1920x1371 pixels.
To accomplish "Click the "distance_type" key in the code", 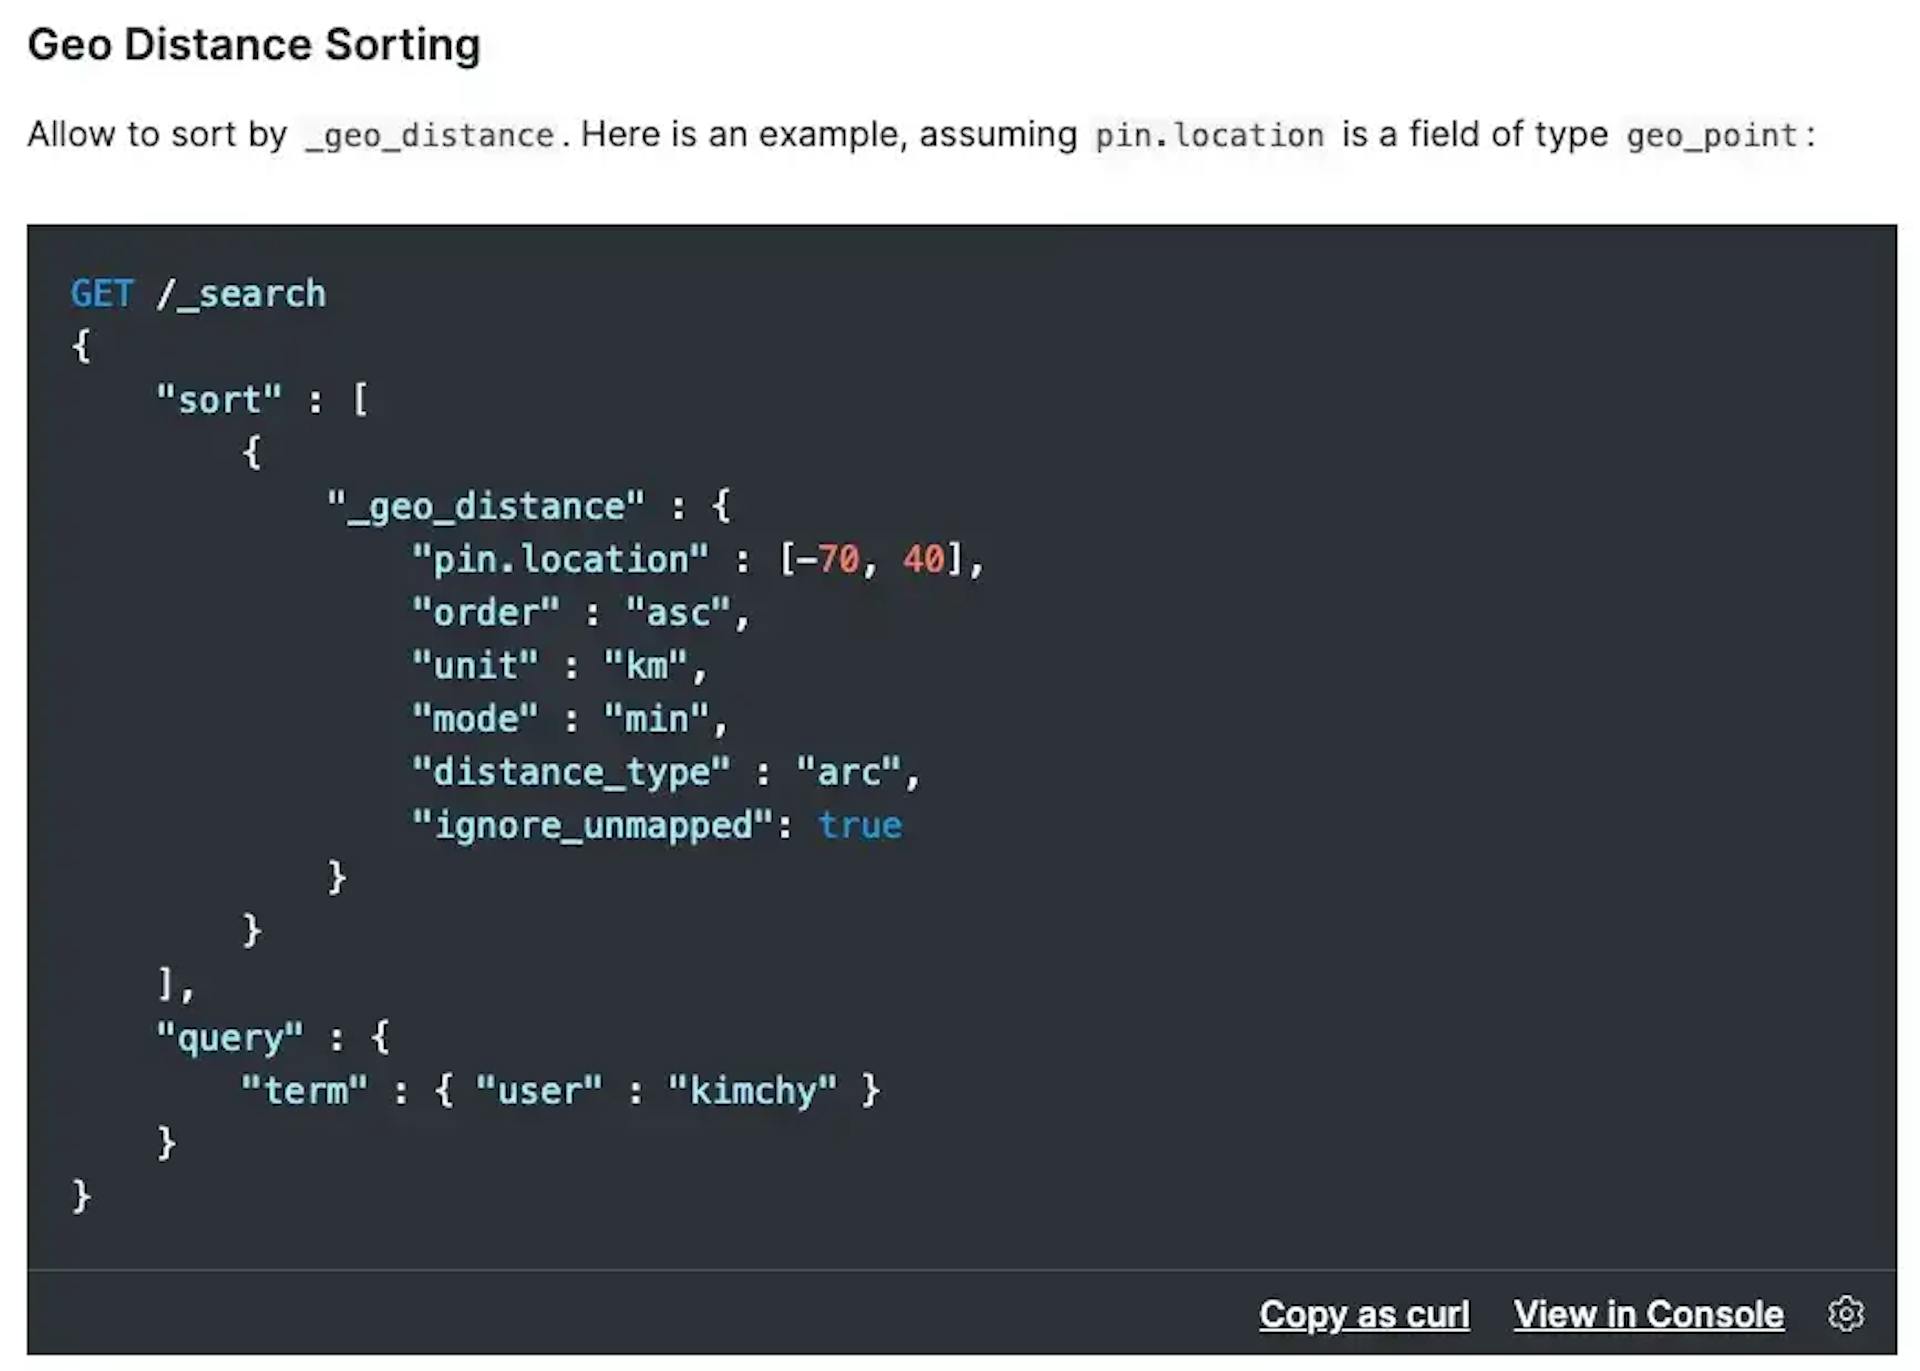I will point(571,772).
